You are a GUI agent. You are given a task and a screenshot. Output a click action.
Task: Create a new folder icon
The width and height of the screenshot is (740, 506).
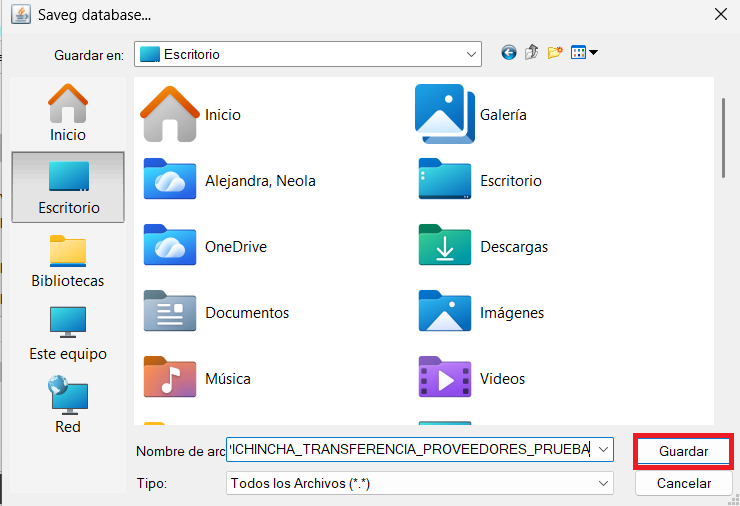pyautogui.click(x=555, y=52)
